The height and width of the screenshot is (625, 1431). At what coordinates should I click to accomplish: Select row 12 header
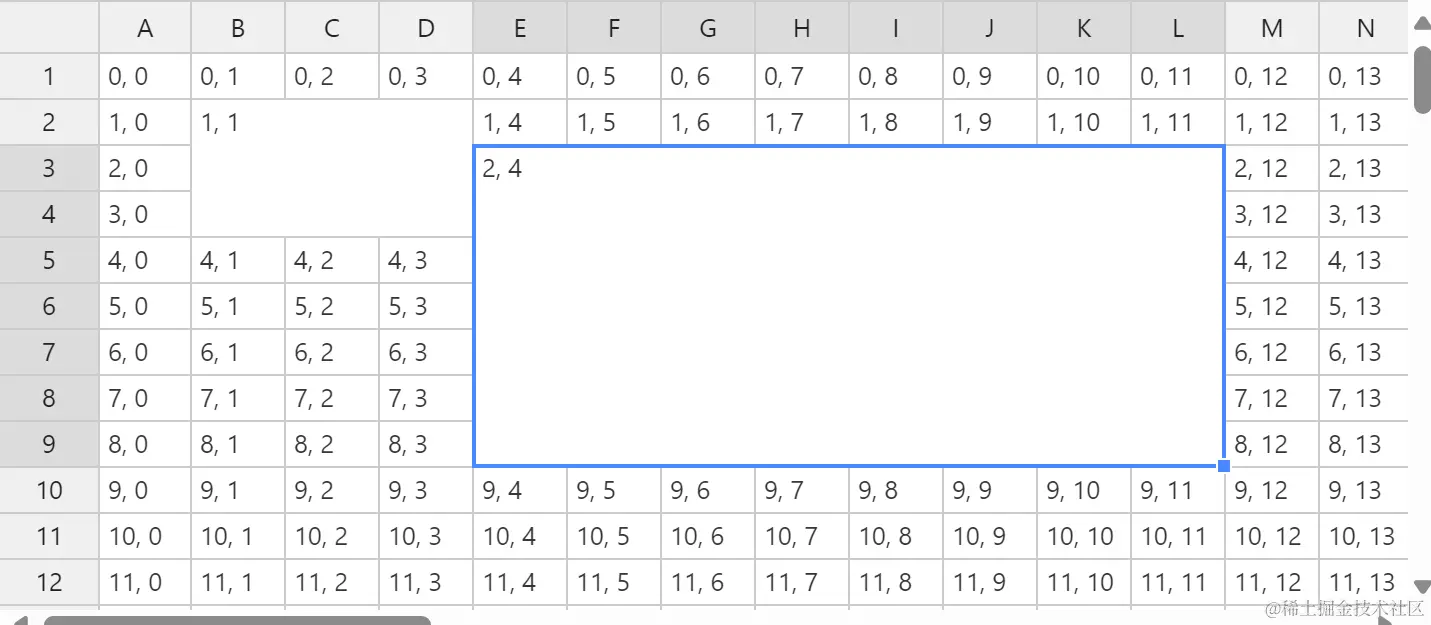[x=49, y=582]
